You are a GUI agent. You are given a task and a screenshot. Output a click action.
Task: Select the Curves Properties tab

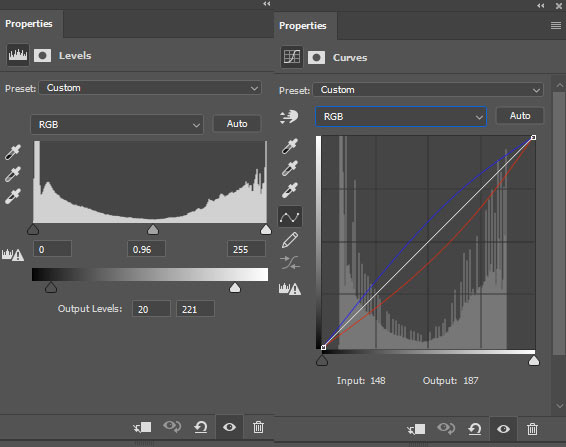[x=303, y=26]
